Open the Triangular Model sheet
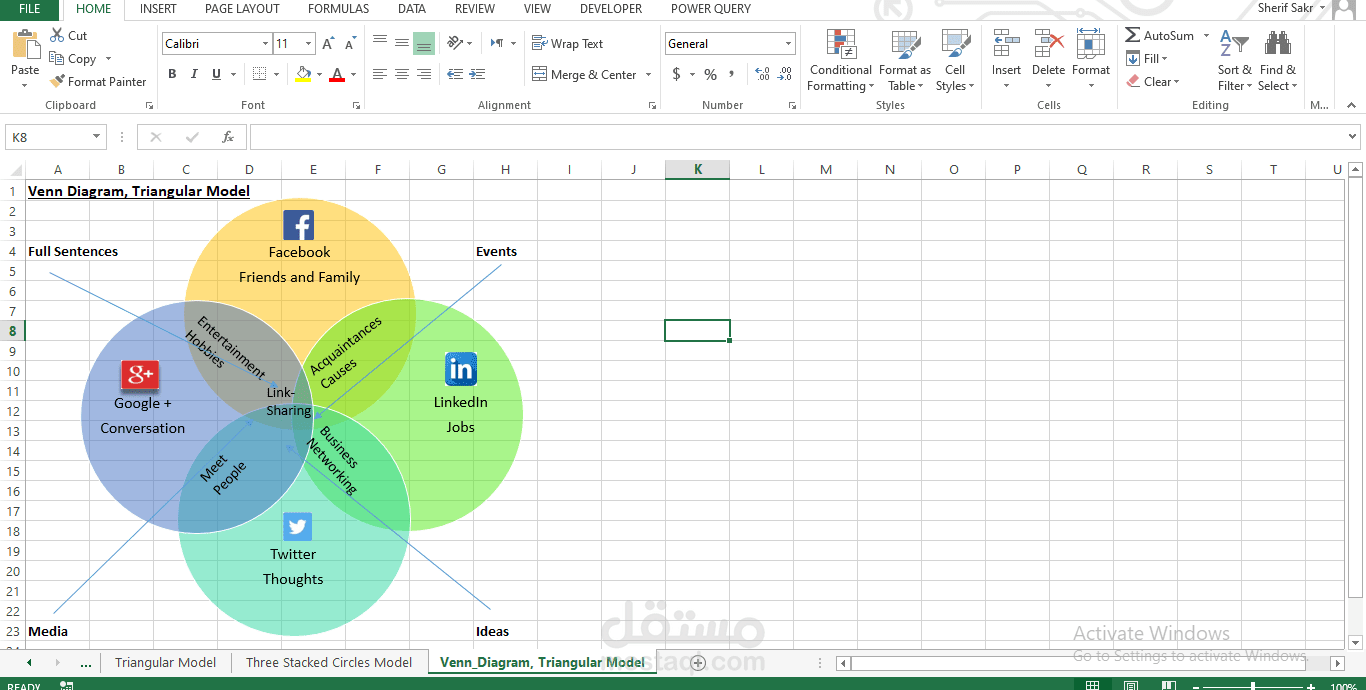This screenshot has height=690, width=1366. tap(165, 662)
